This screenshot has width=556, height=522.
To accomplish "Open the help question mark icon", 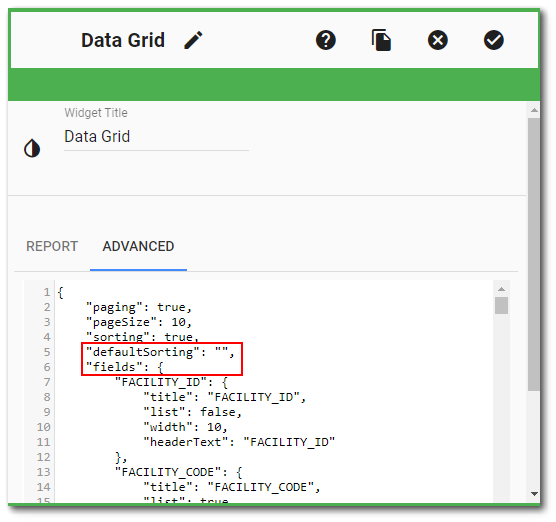I will (326, 40).
